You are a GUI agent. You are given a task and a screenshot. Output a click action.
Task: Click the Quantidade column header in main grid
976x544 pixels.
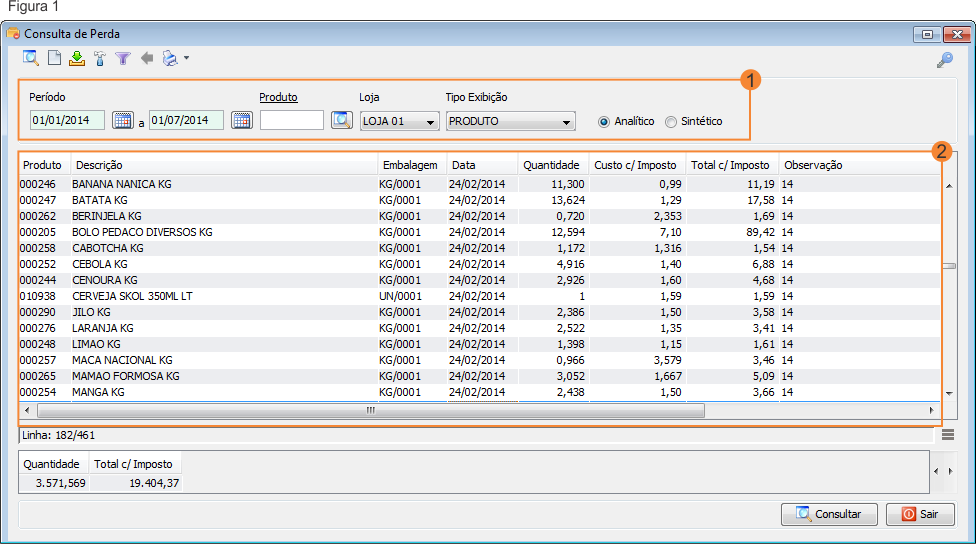point(551,165)
